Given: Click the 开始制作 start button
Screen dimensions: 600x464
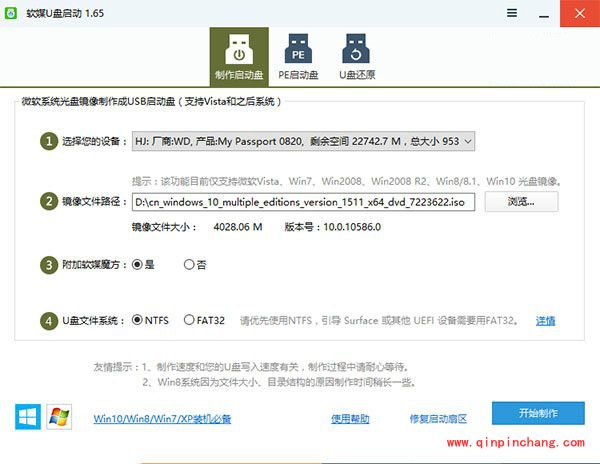Looking at the screenshot, I should pyautogui.click(x=538, y=413).
